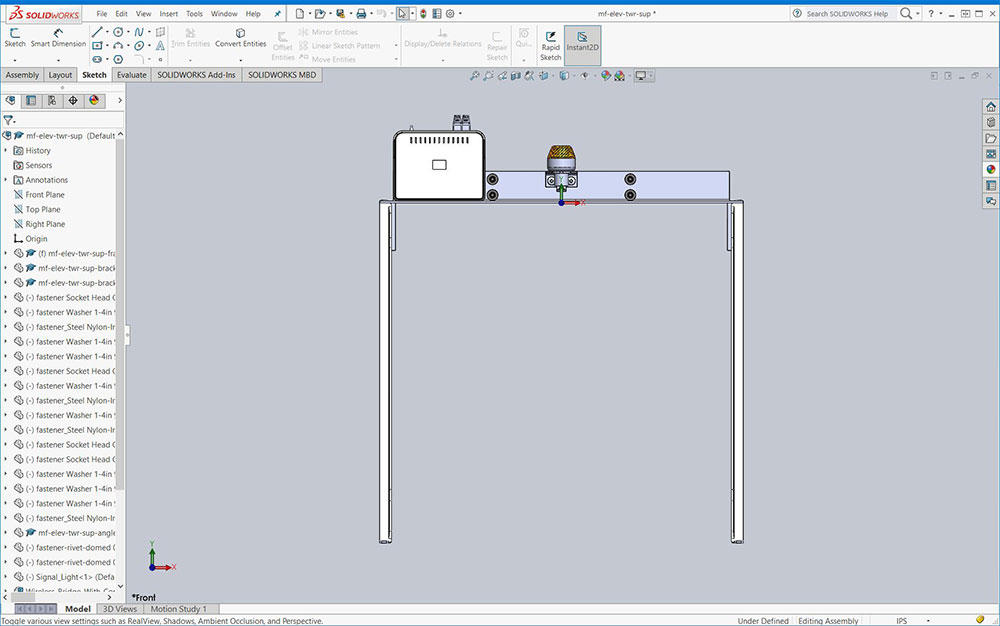
Task: Toggle the Select cursor tool
Action: [401, 14]
